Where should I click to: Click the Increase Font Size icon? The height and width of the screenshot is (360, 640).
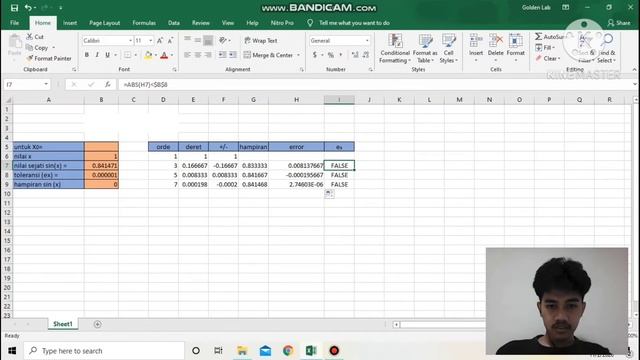tap(160, 40)
